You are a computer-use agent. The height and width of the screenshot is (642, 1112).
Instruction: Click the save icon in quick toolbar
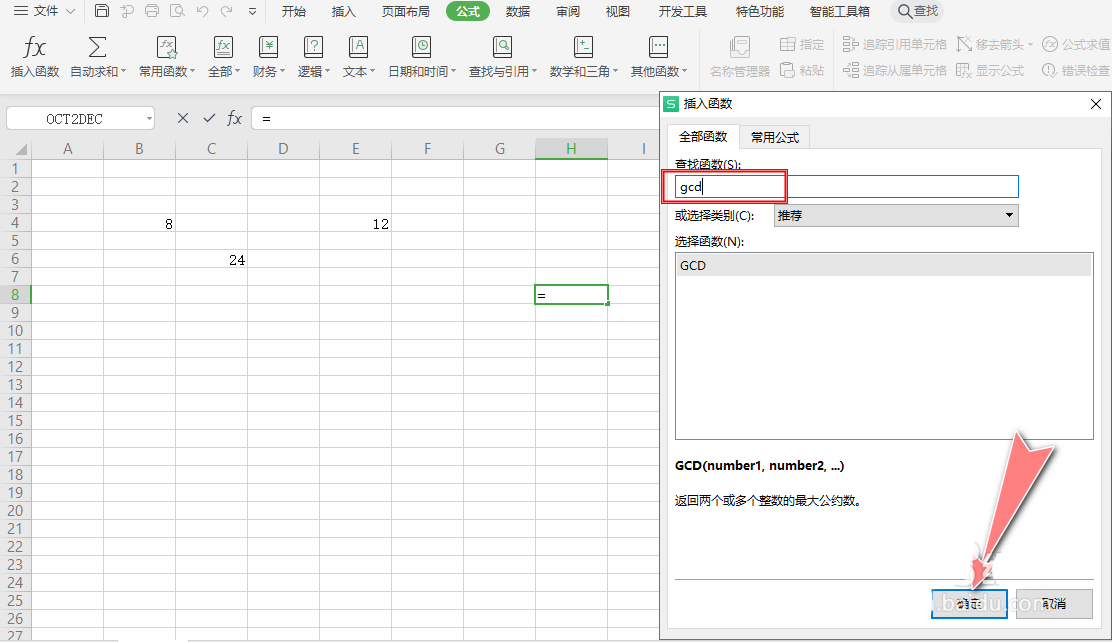(x=101, y=11)
